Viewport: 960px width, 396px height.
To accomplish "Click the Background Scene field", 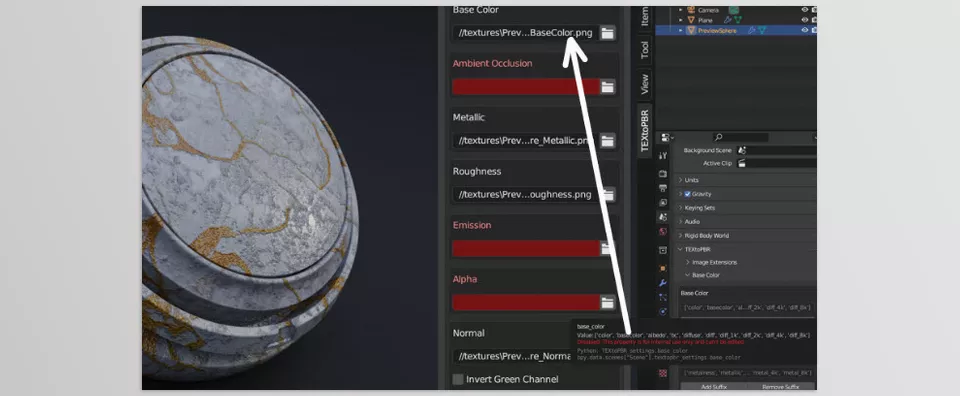I will (x=776, y=150).
